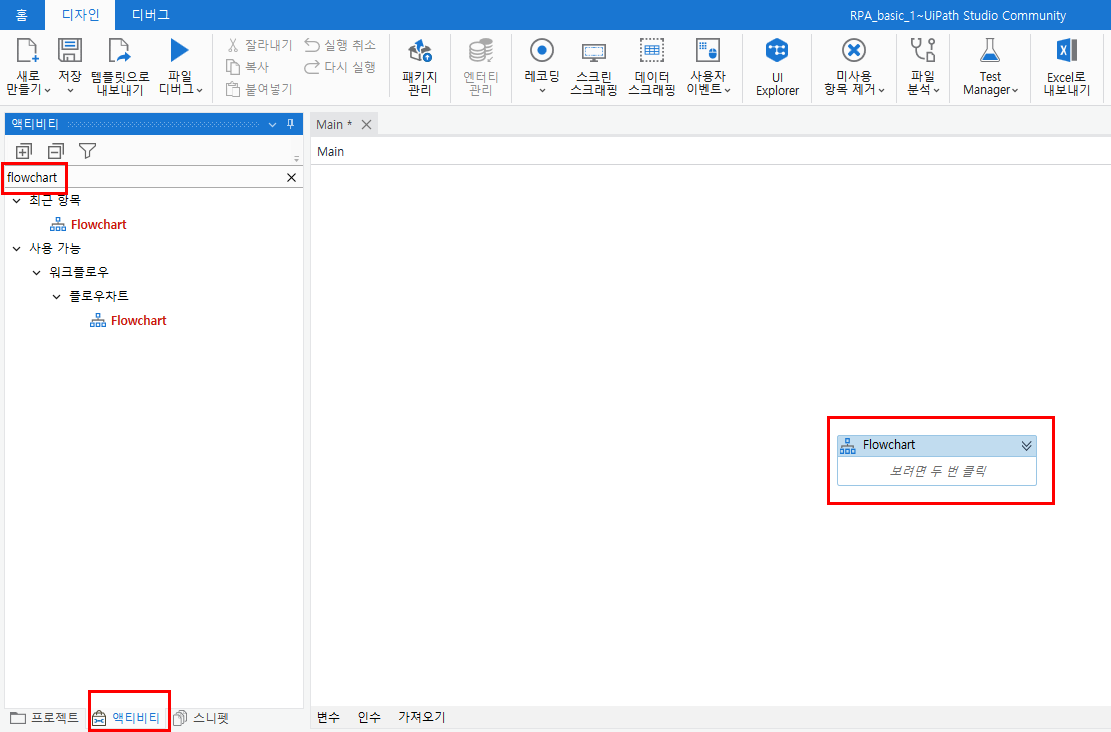
Task: Open the 저장 dropdown arrow
Action: tap(69, 91)
